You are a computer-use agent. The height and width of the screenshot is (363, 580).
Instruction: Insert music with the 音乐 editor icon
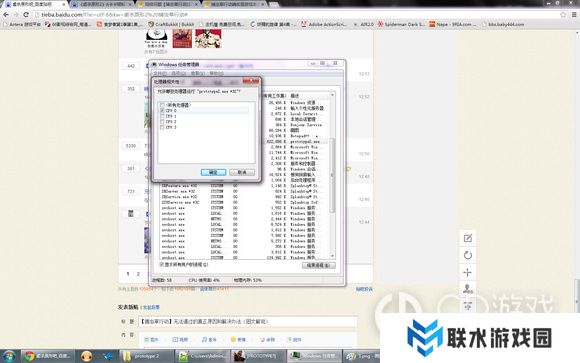pos(209,340)
